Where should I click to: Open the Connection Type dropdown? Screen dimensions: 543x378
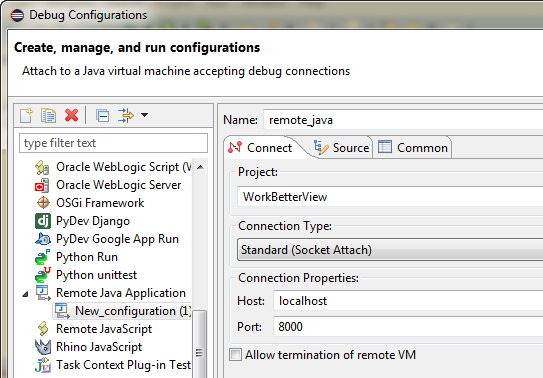[390, 250]
